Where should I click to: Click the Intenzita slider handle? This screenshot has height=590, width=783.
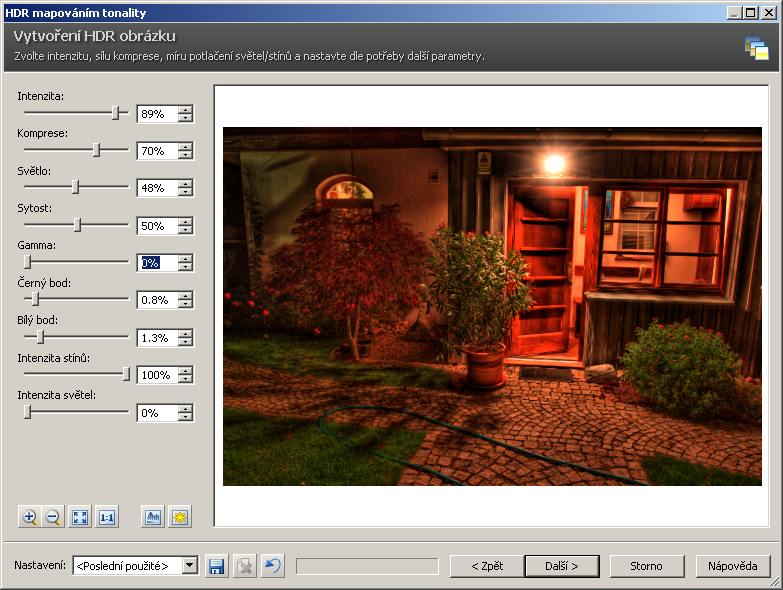(116, 113)
